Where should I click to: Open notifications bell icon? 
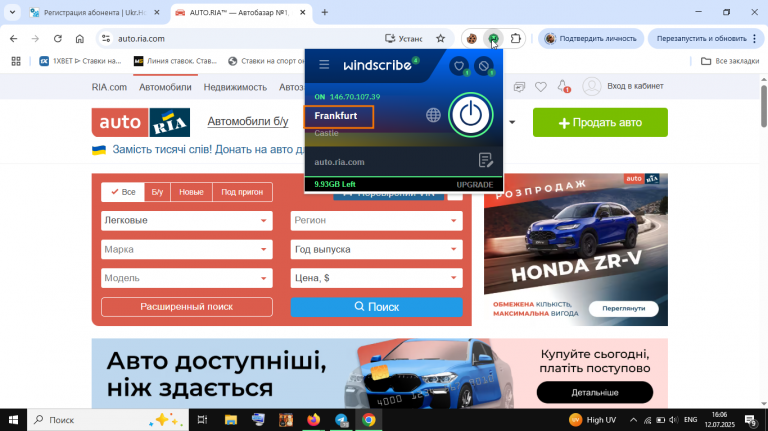tap(563, 86)
